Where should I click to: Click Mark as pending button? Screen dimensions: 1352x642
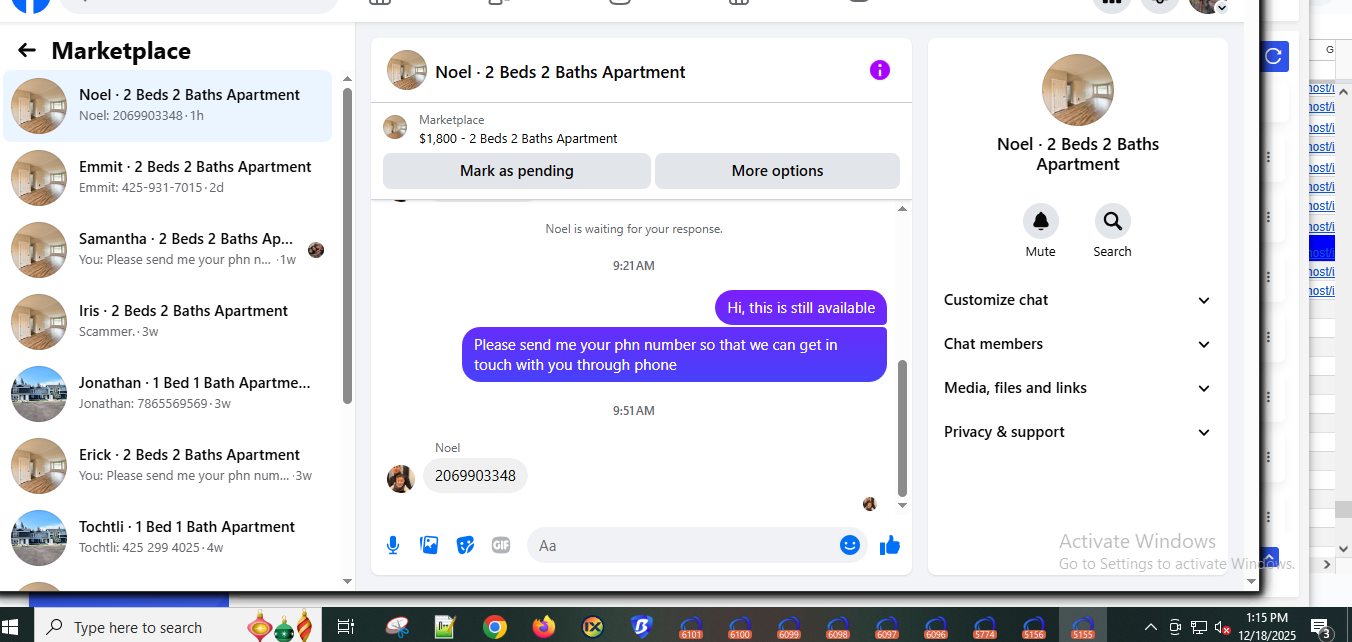click(517, 171)
